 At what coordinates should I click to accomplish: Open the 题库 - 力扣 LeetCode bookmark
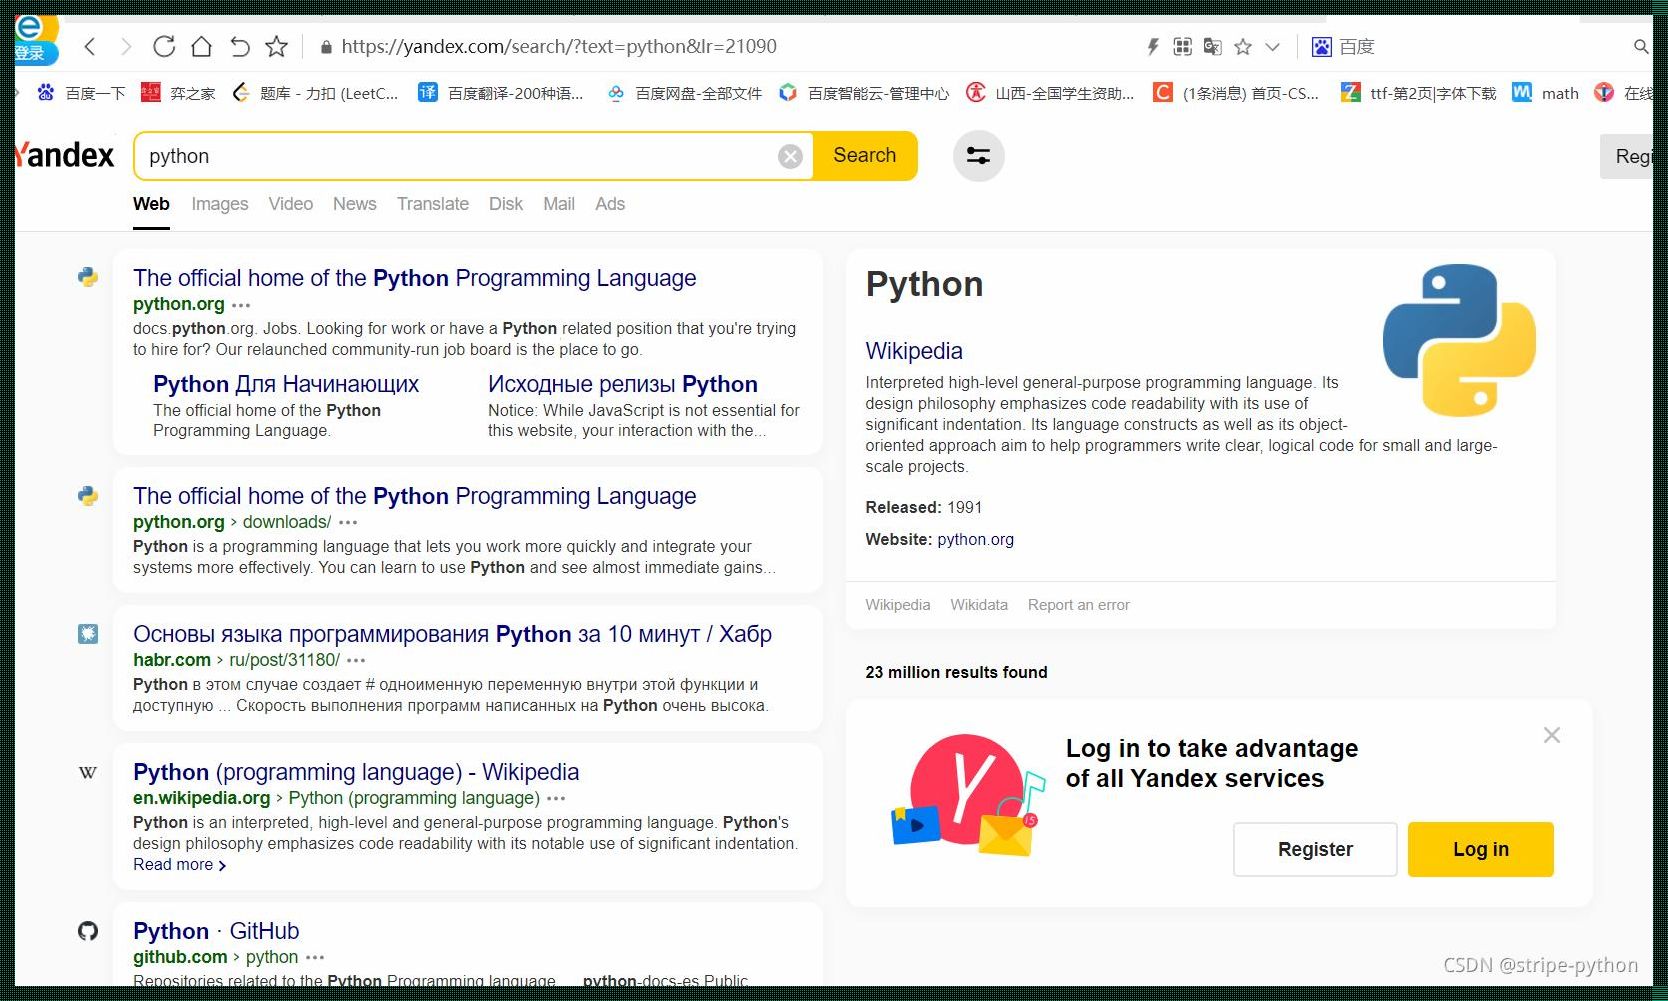[315, 93]
